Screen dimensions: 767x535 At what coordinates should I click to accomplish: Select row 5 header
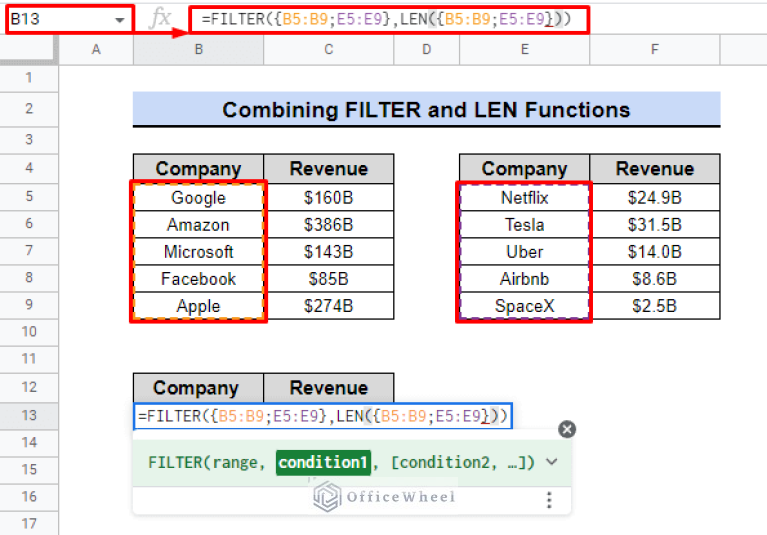tap(29, 197)
